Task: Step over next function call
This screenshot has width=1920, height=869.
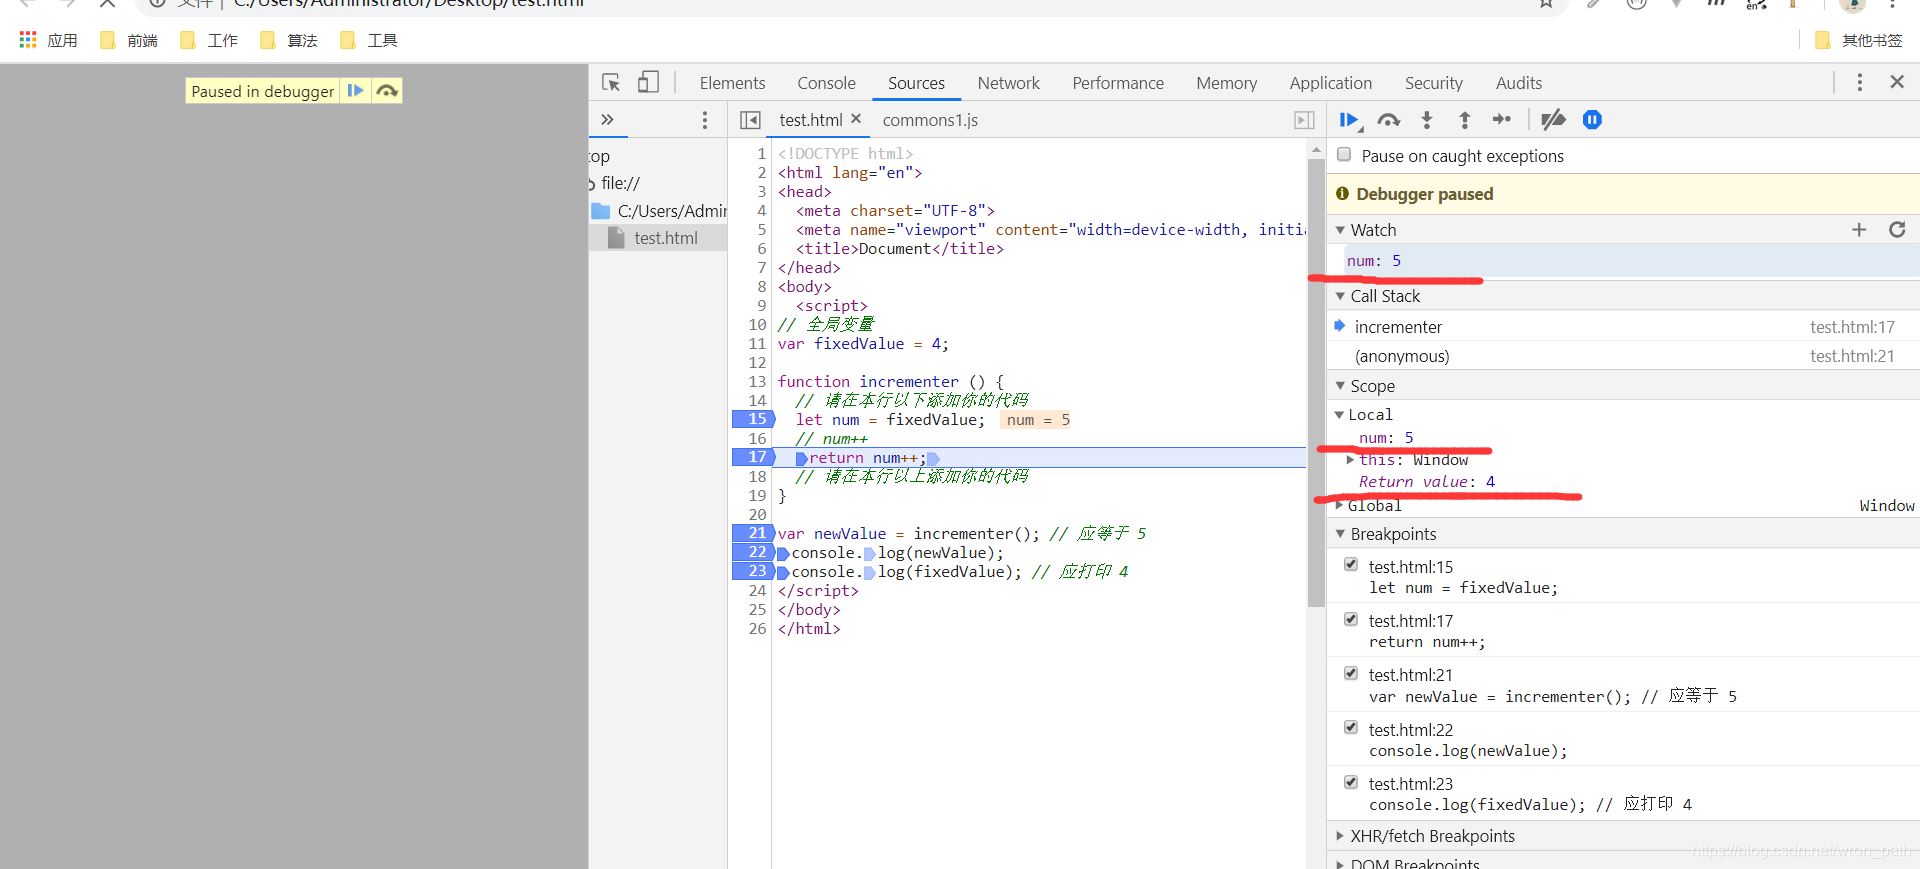Action: [x=1389, y=120]
